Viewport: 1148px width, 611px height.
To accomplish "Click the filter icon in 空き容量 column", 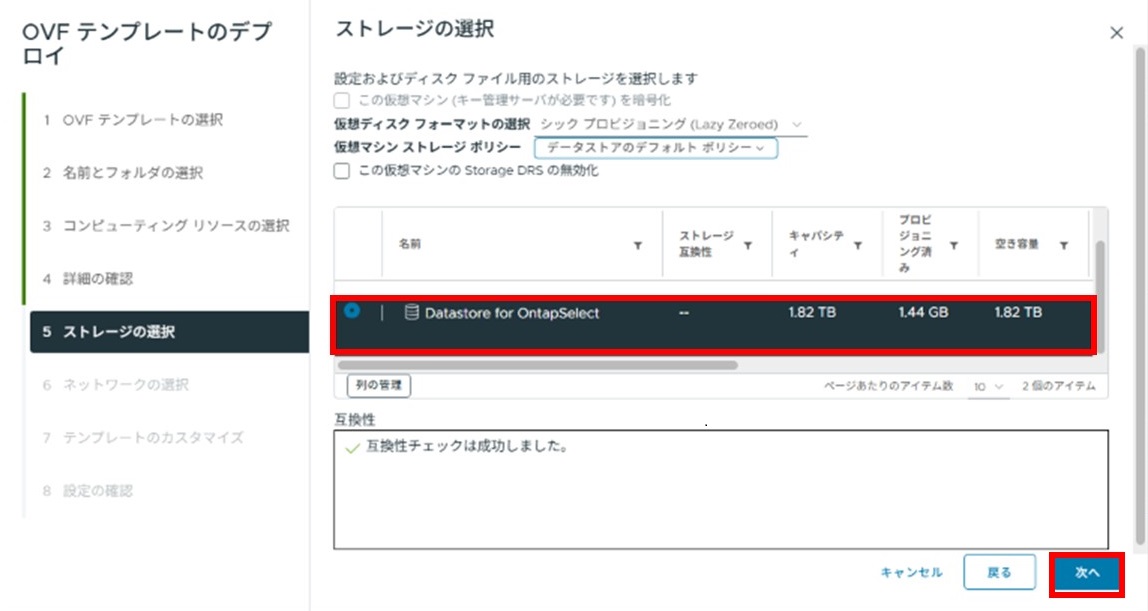I will [x=1064, y=246].
